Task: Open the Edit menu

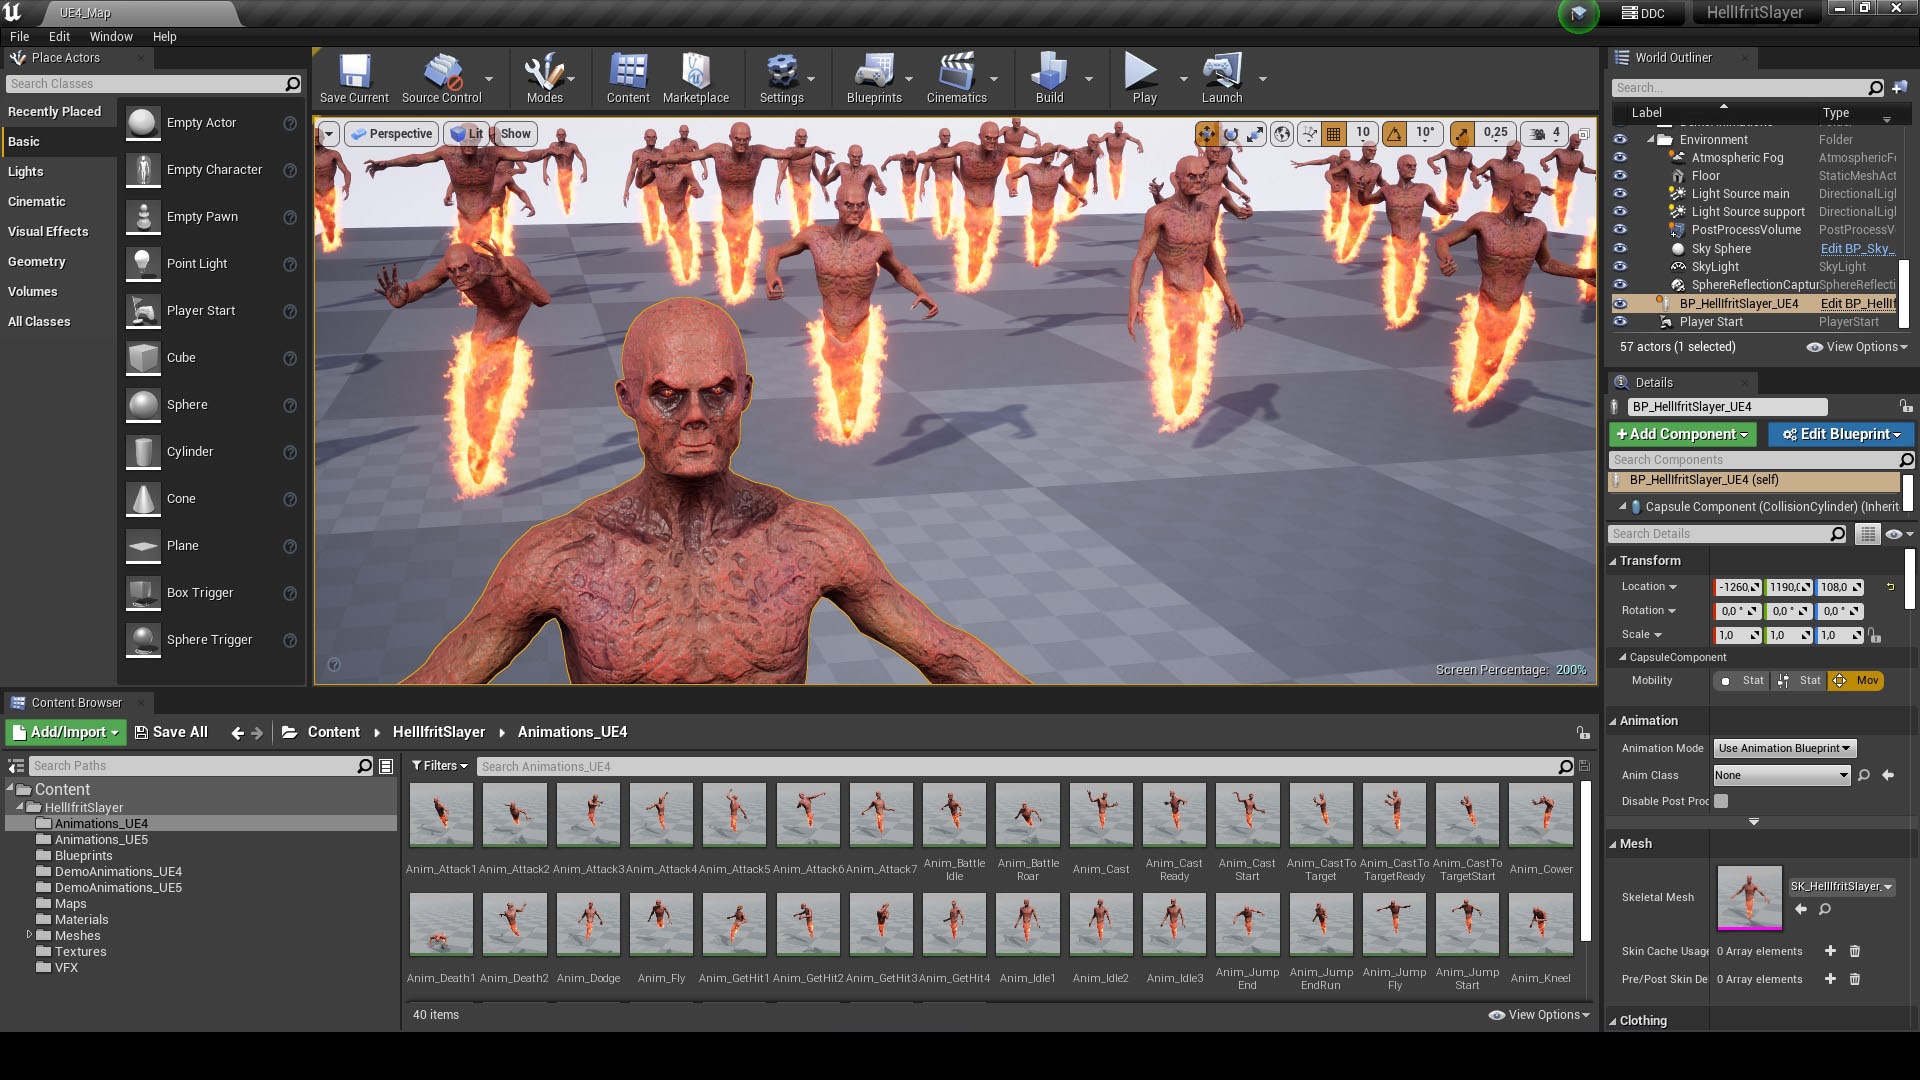Action: (59, 36)
